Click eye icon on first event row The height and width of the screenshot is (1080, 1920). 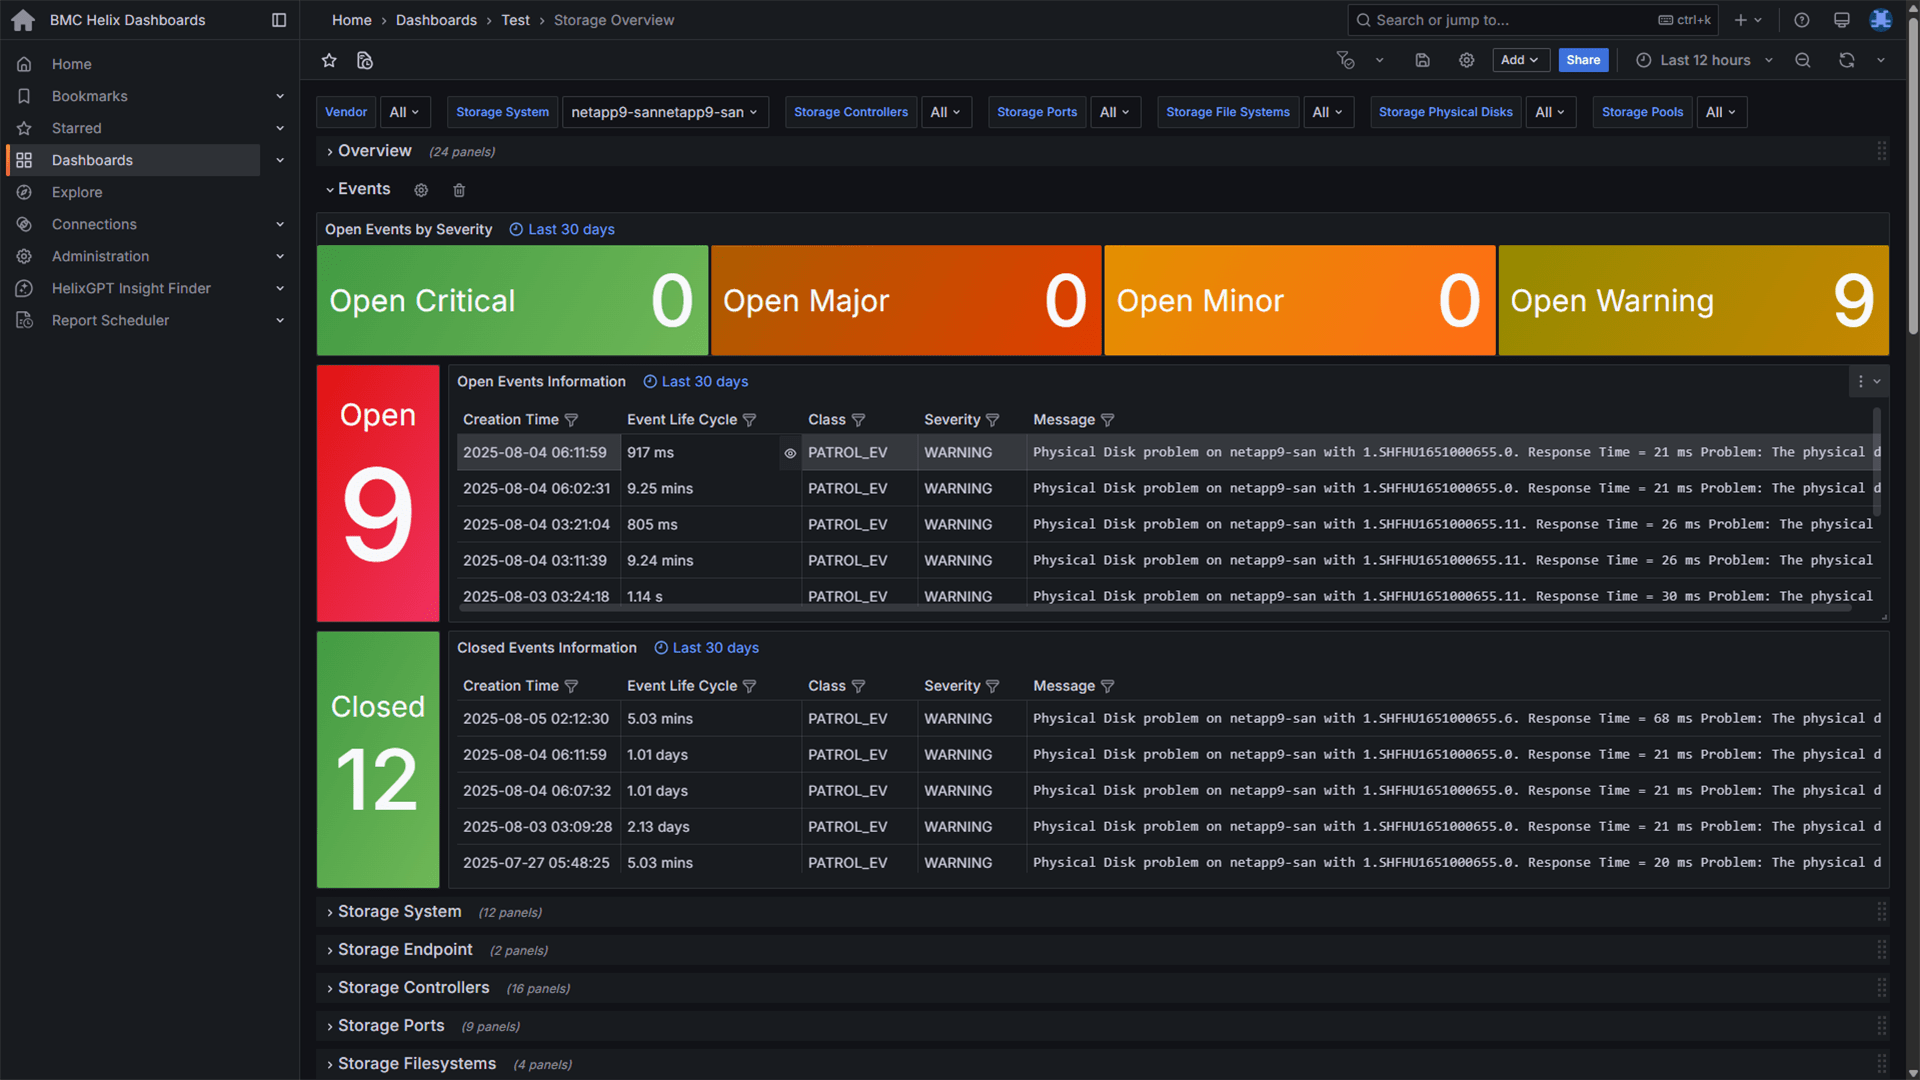[x=790, y=453]
